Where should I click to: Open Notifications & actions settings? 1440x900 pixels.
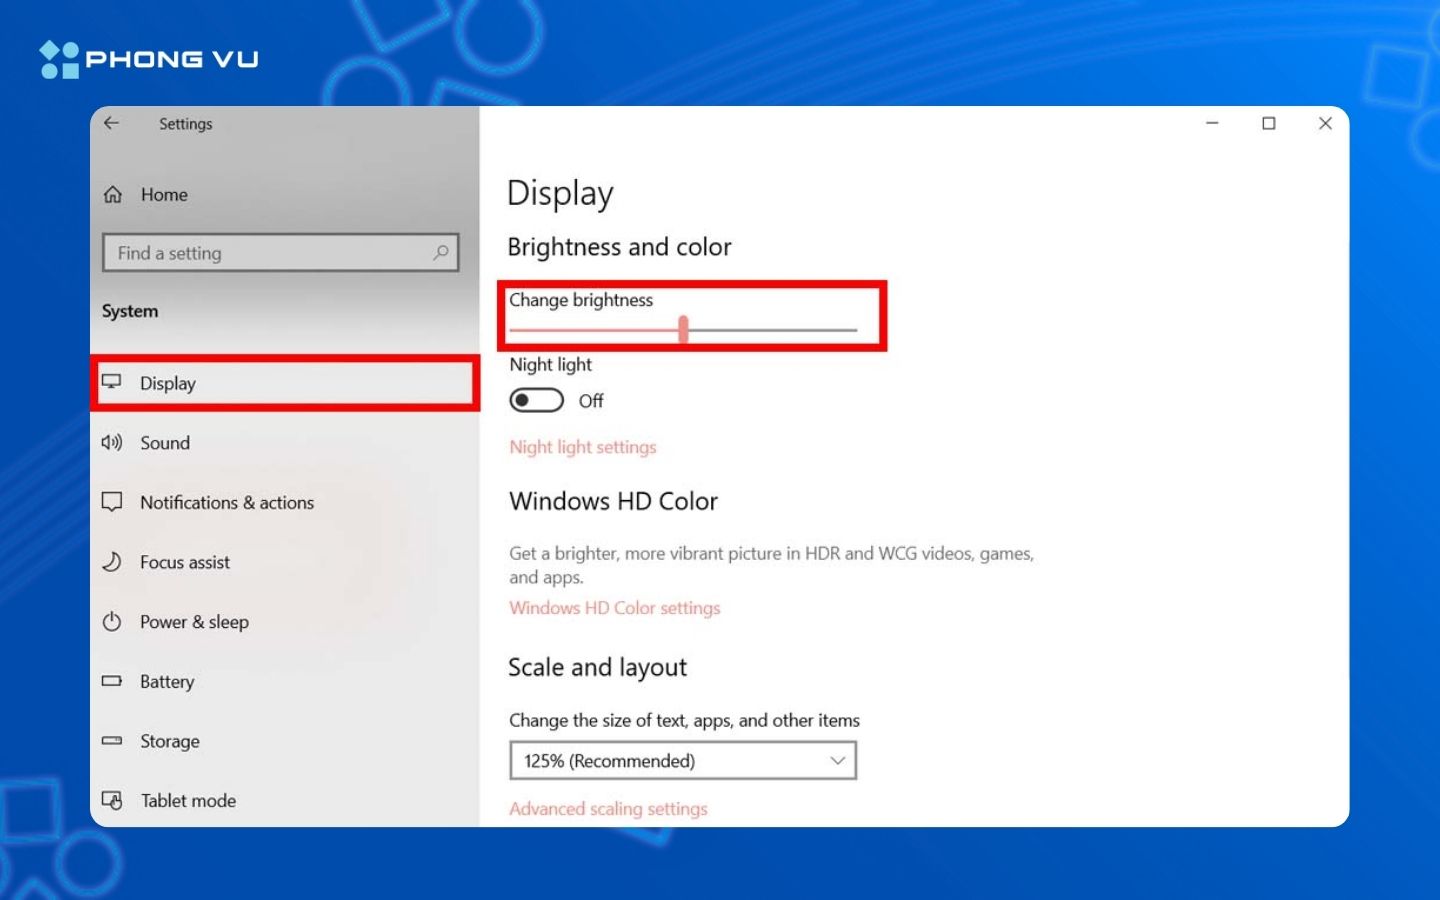coord(227,503)
